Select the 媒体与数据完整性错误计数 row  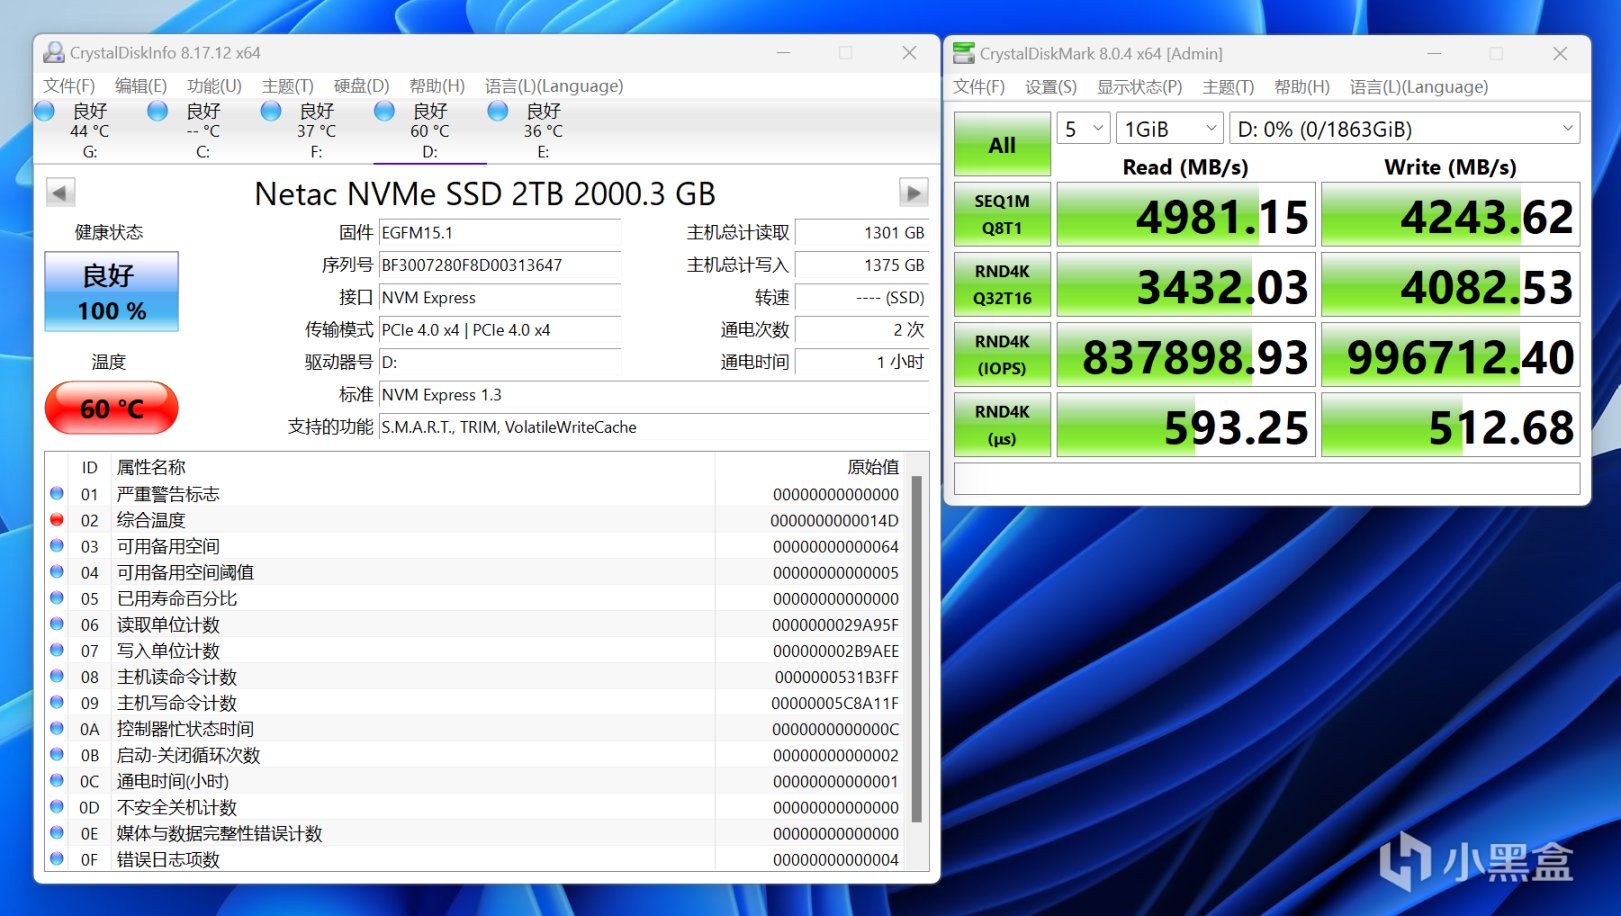476,833
